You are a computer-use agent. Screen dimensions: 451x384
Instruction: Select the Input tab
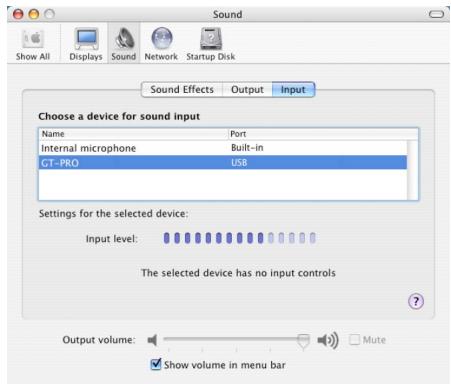(x=293, y=90)
